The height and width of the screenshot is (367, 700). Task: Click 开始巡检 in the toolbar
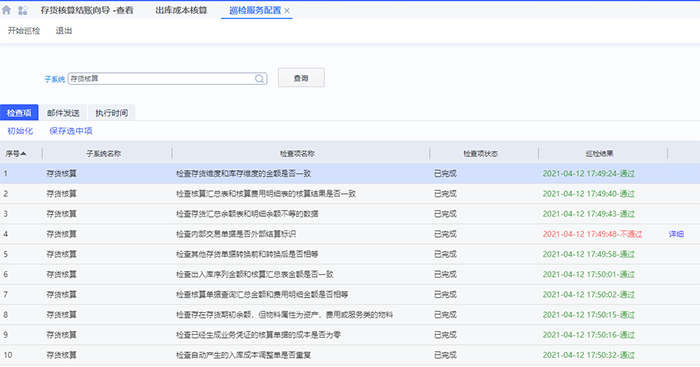24,31
